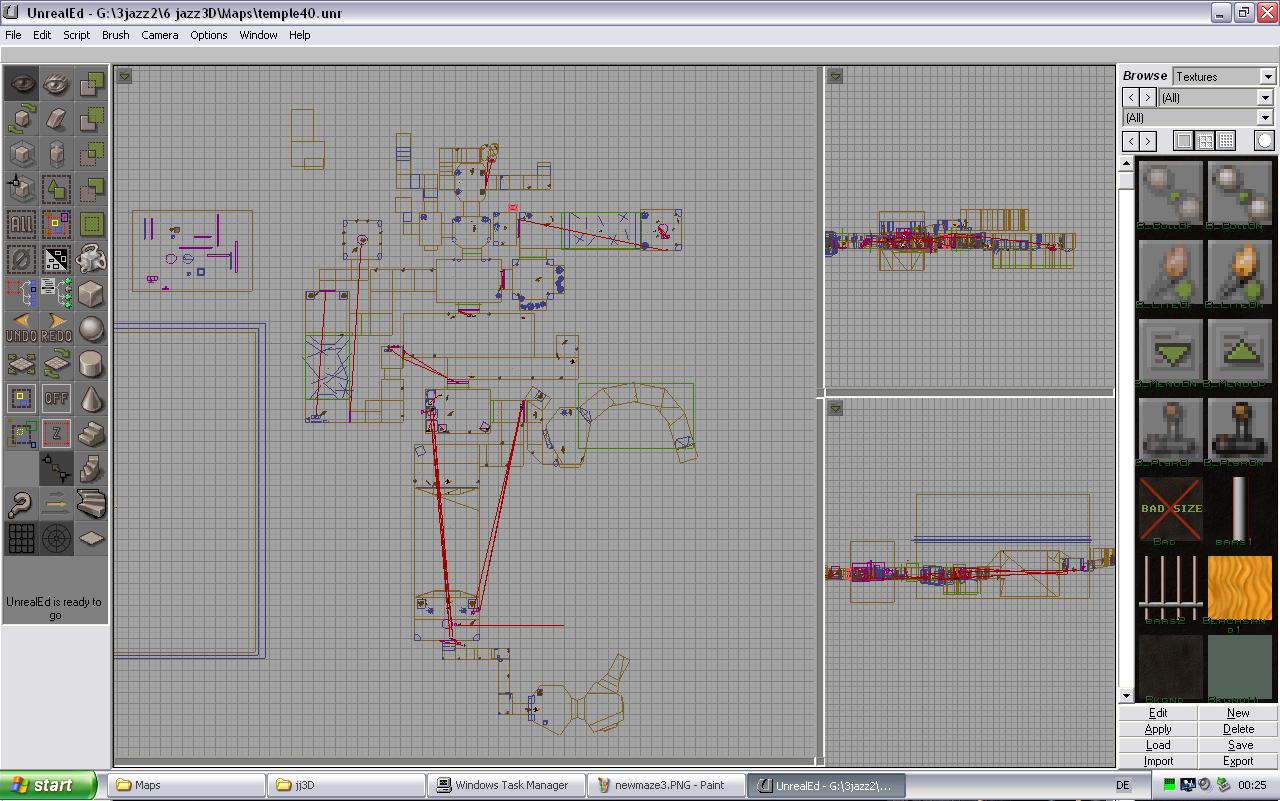Open the Script menu

point(77,35)
